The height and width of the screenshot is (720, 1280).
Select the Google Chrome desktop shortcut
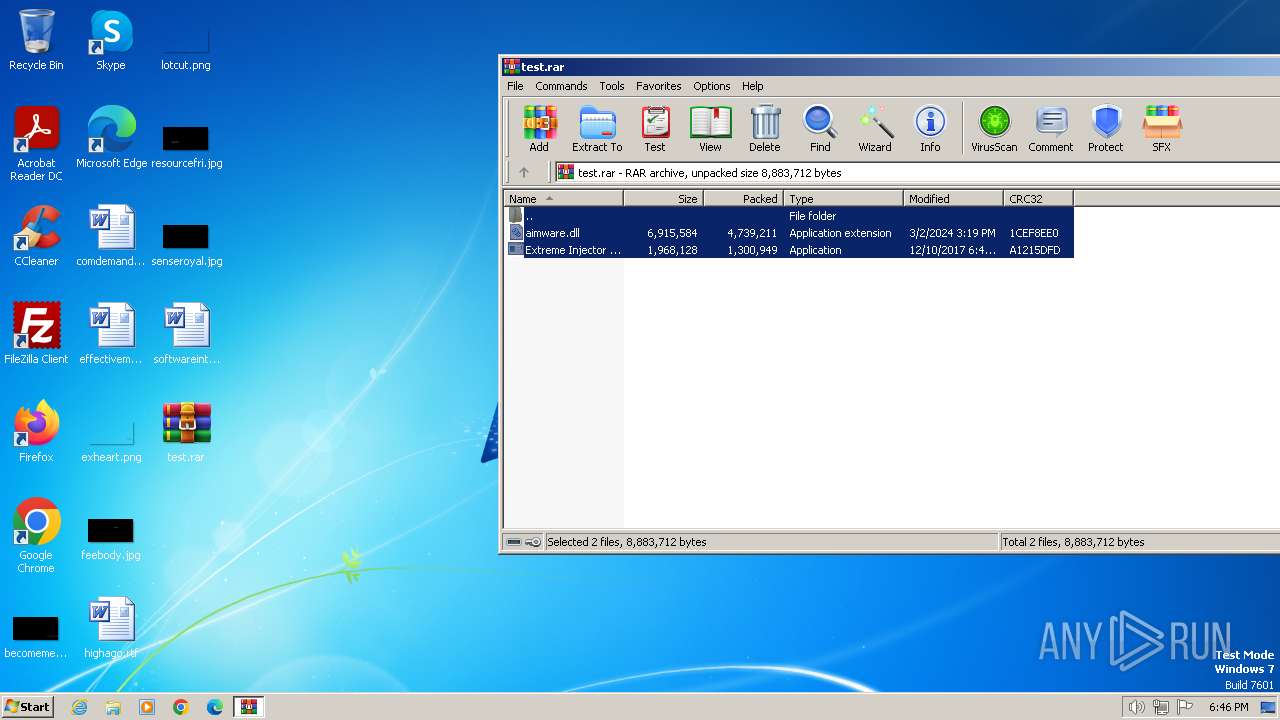pos(36,536)
